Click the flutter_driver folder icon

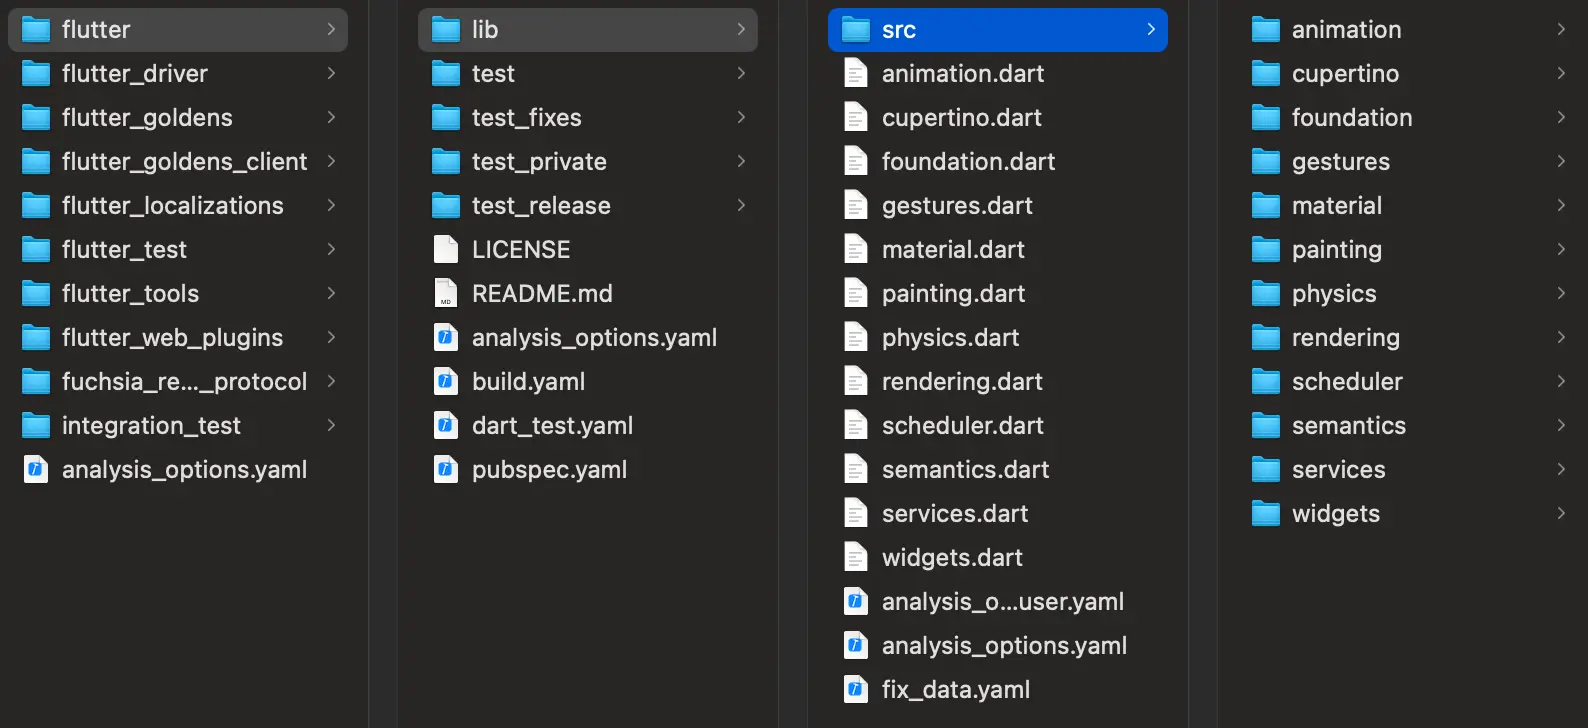click(x=36, y=74)
